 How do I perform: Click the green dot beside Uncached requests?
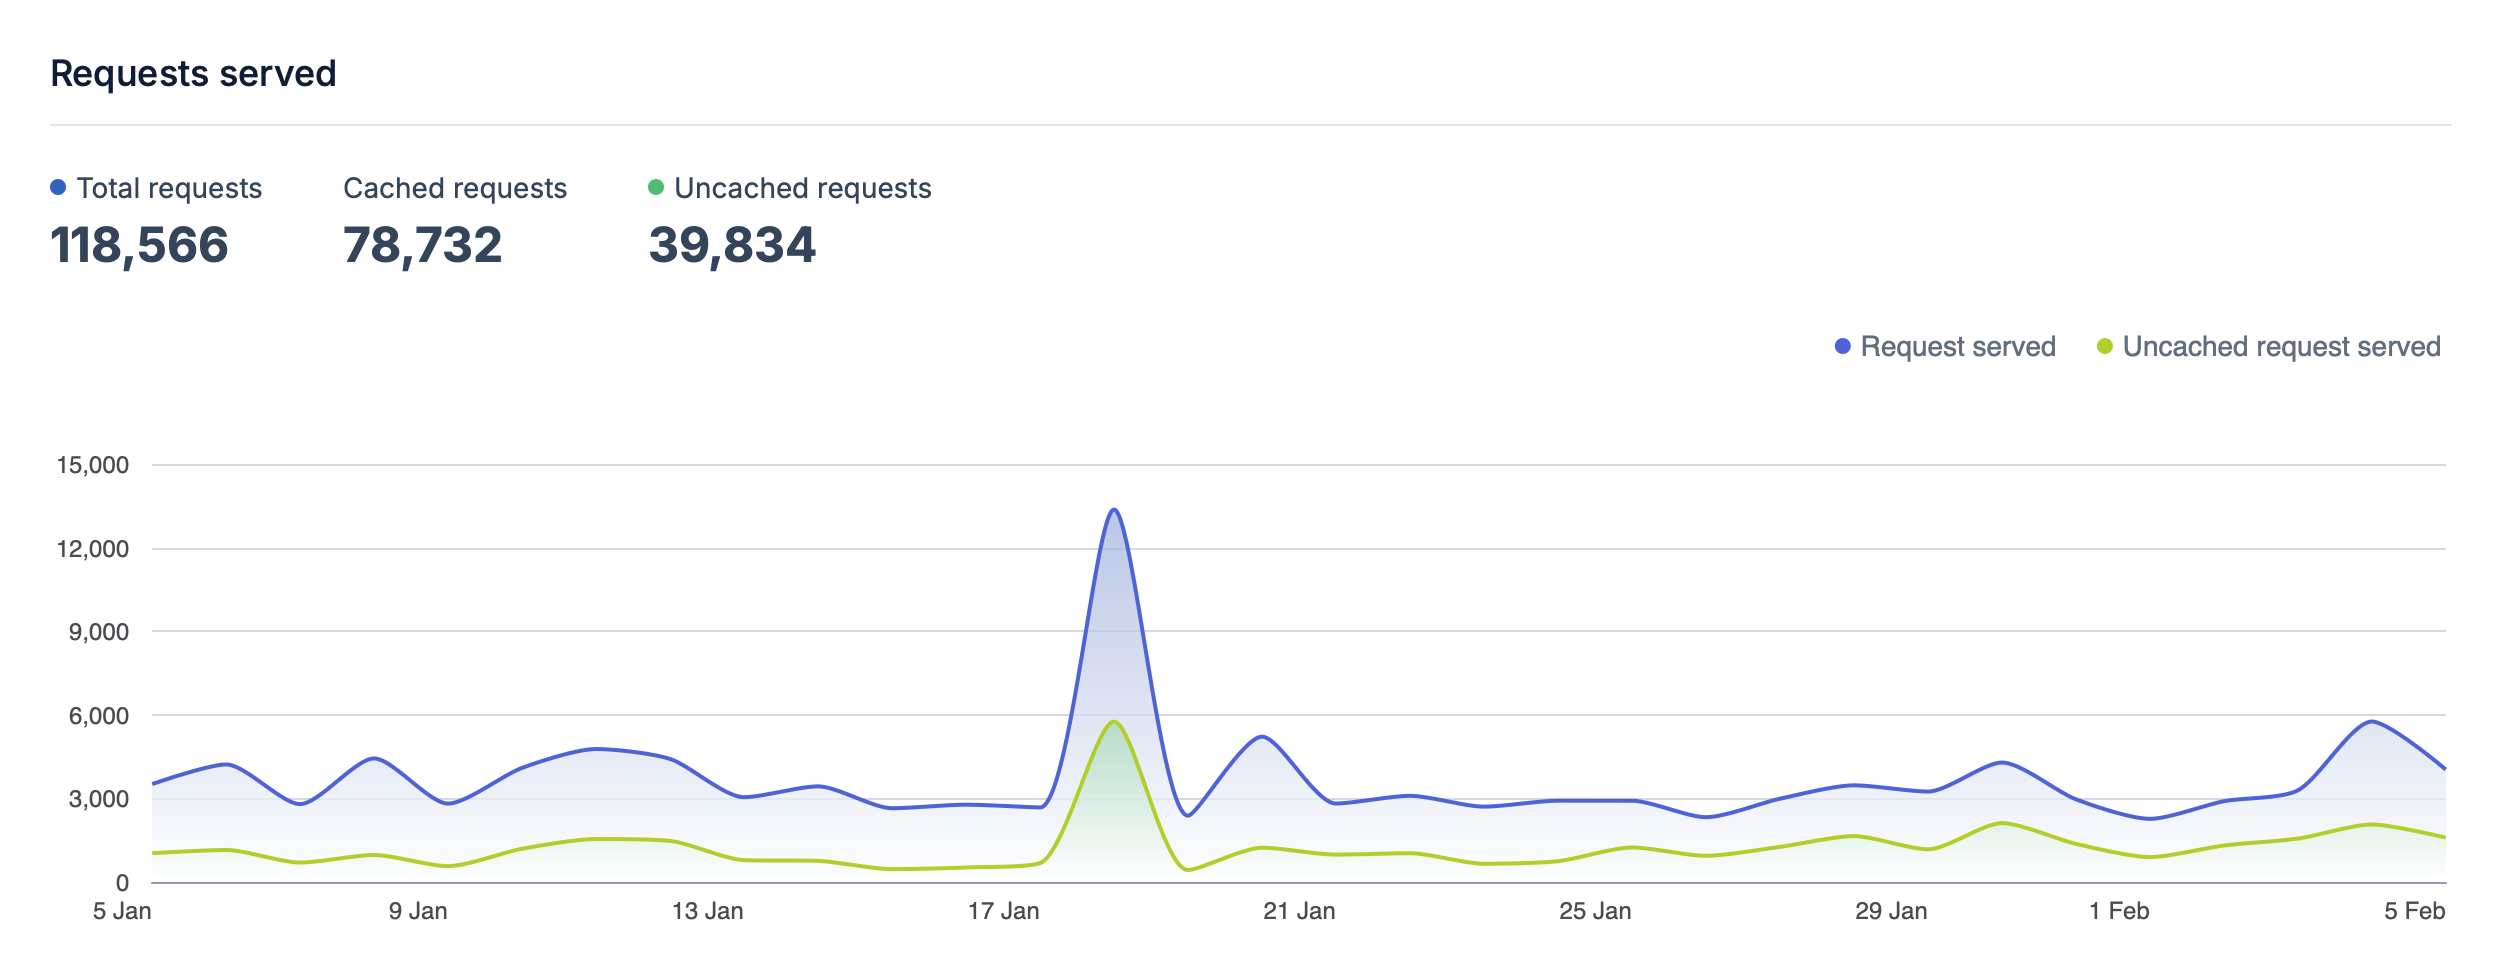click(x=656, y=187)
